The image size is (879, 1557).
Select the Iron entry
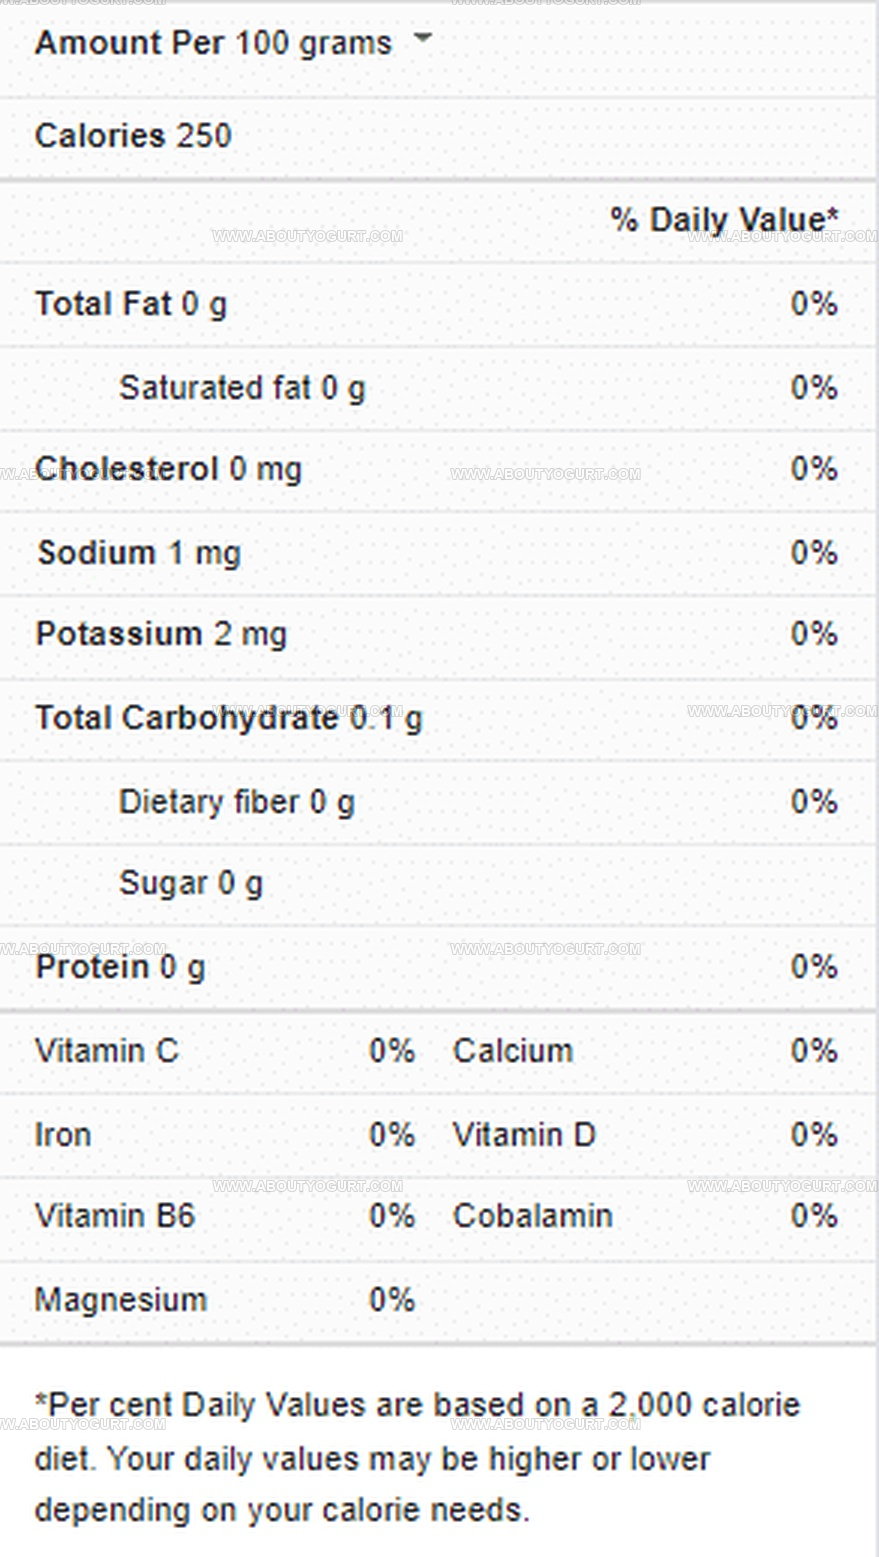click(63, 1135)
